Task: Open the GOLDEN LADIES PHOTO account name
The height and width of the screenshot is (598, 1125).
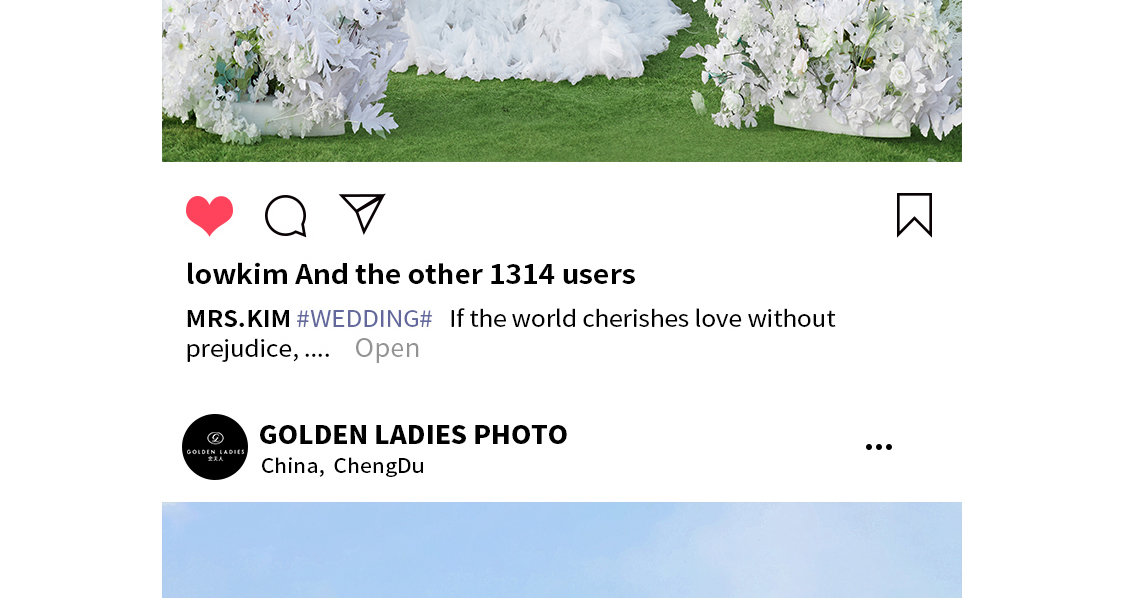Action: coord(413,434)
